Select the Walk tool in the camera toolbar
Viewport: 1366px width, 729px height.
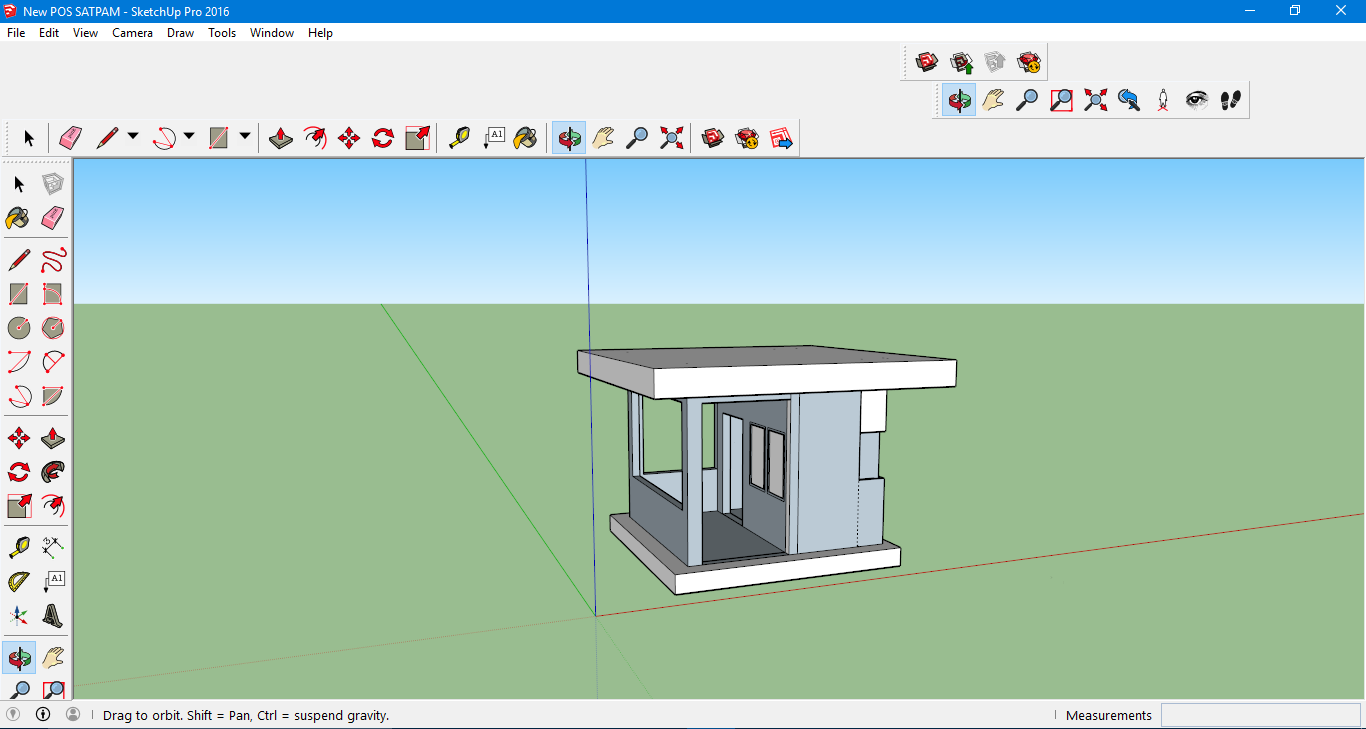click(x=1230, y=99)
